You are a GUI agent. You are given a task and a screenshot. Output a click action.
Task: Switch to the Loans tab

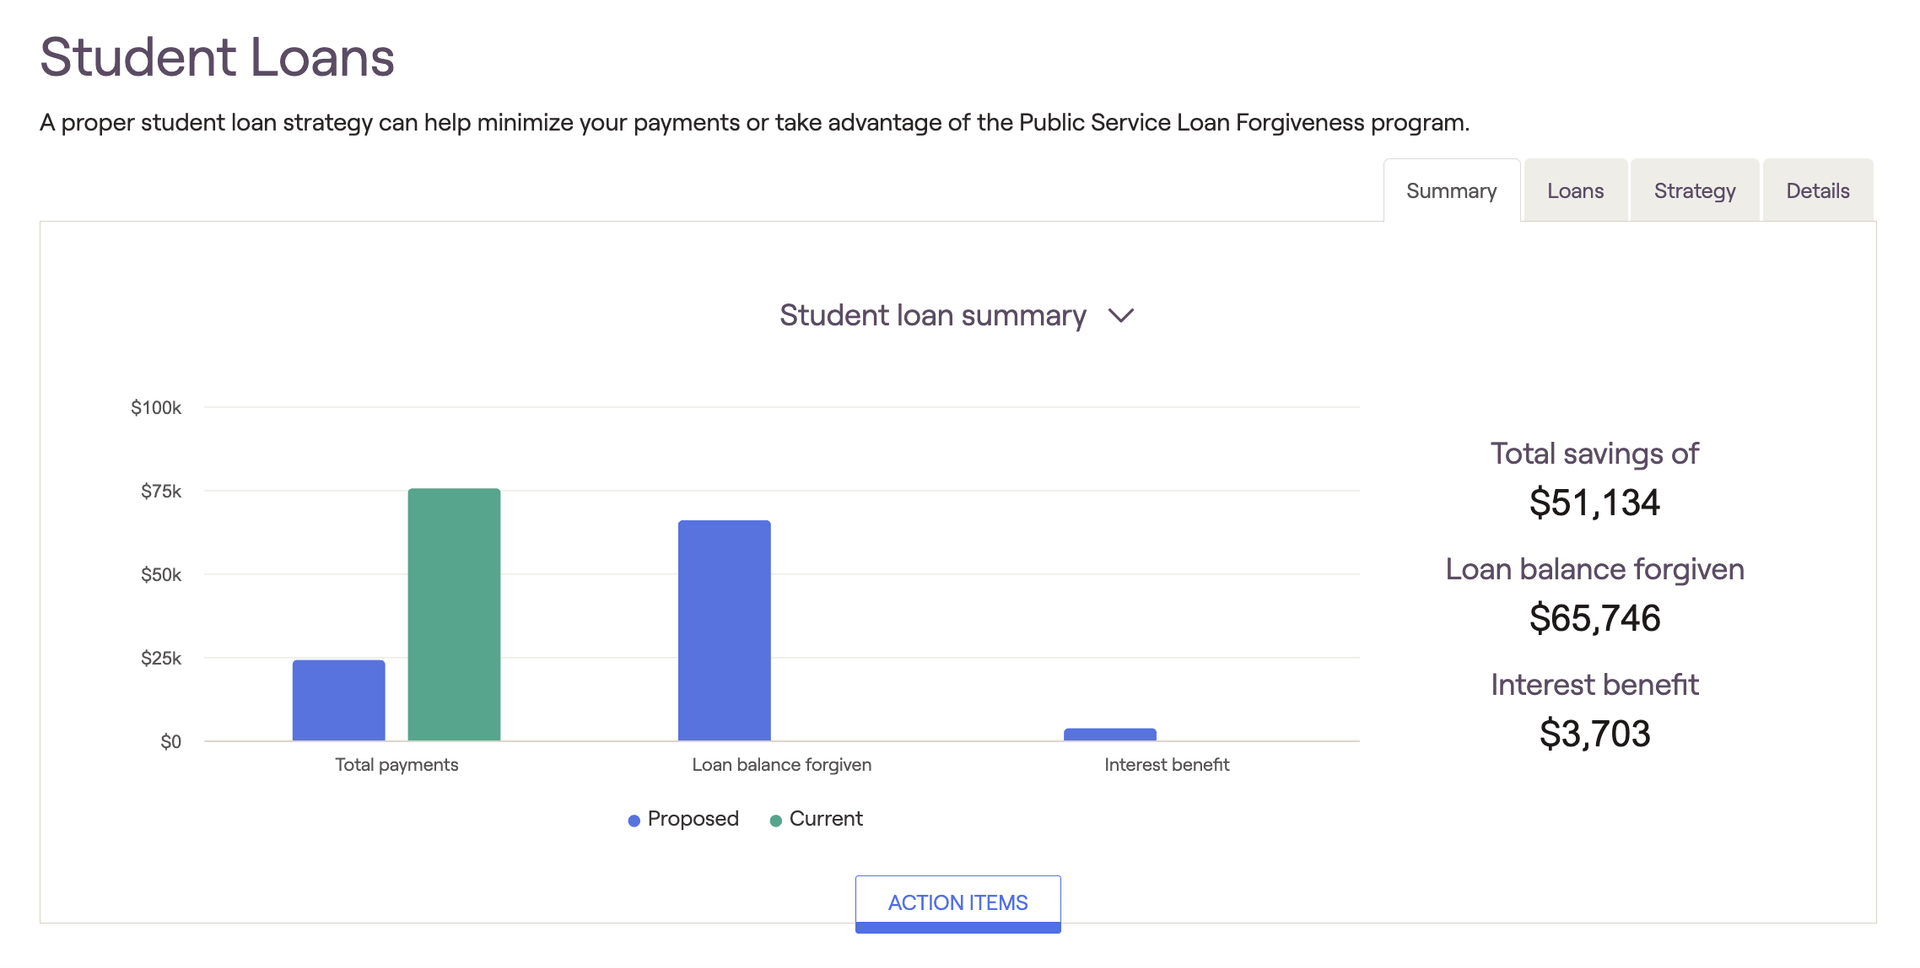1575,191
